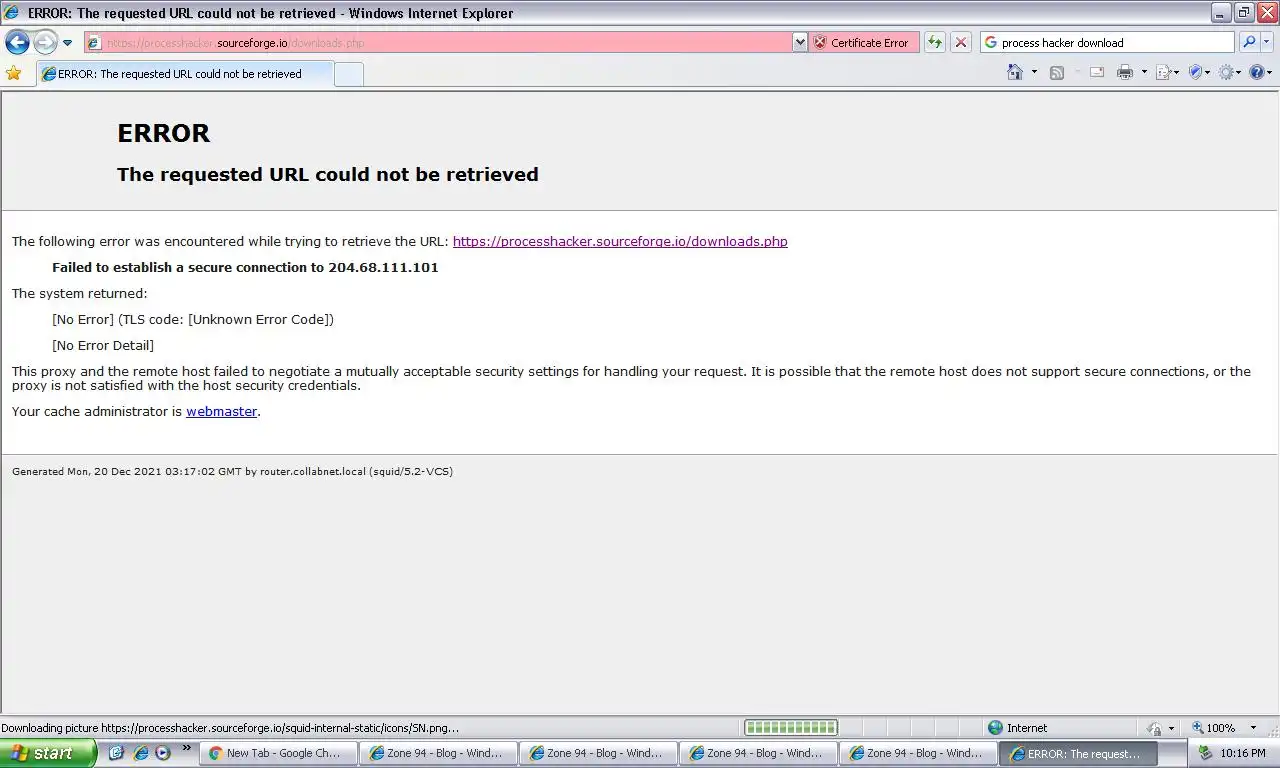
Task: Click the '[No Error Detail]' line
Action: click(x=103, y=345)
